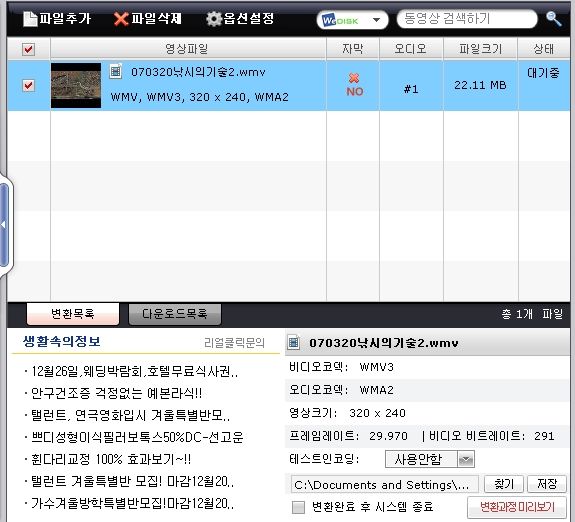
Task: Click the WMV, WMV3, 320 x 240 codec text
Action: (x=199, y=97)
